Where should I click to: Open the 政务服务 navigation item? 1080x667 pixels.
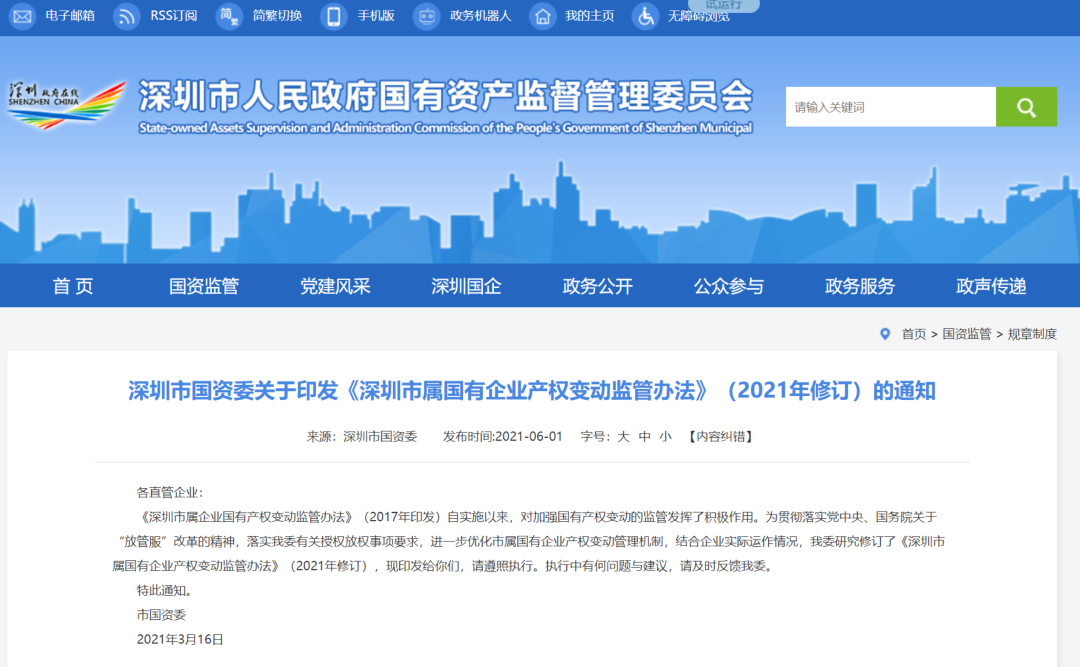coord(860,286)
